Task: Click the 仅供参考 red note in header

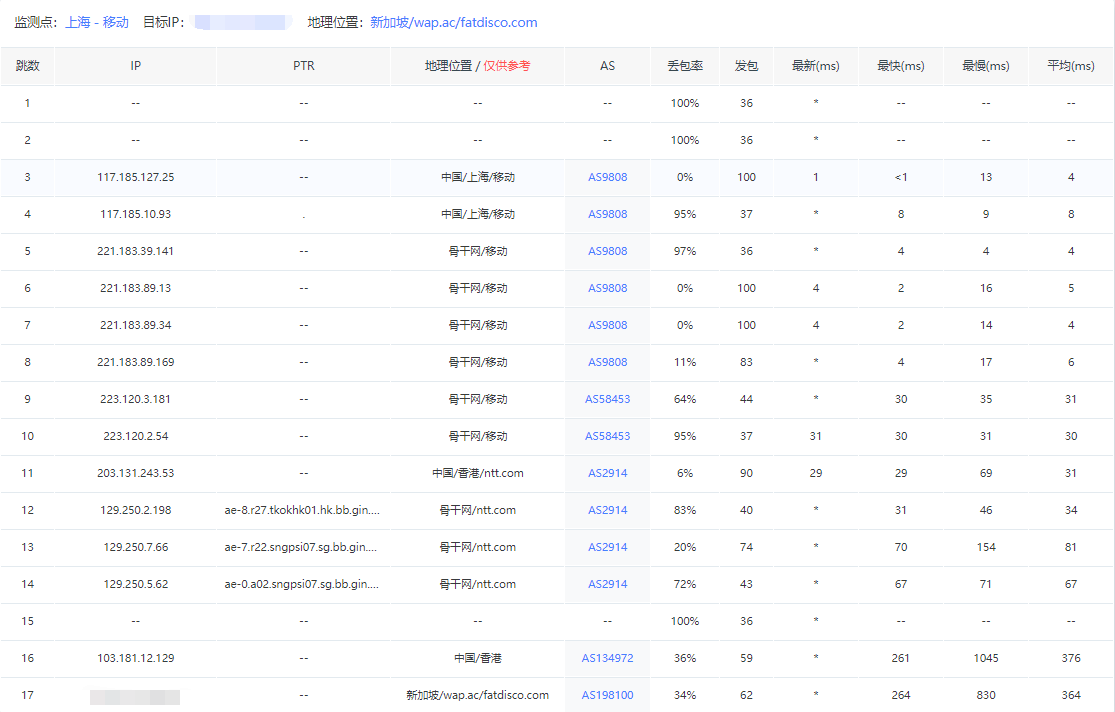Action: [507, 65]
